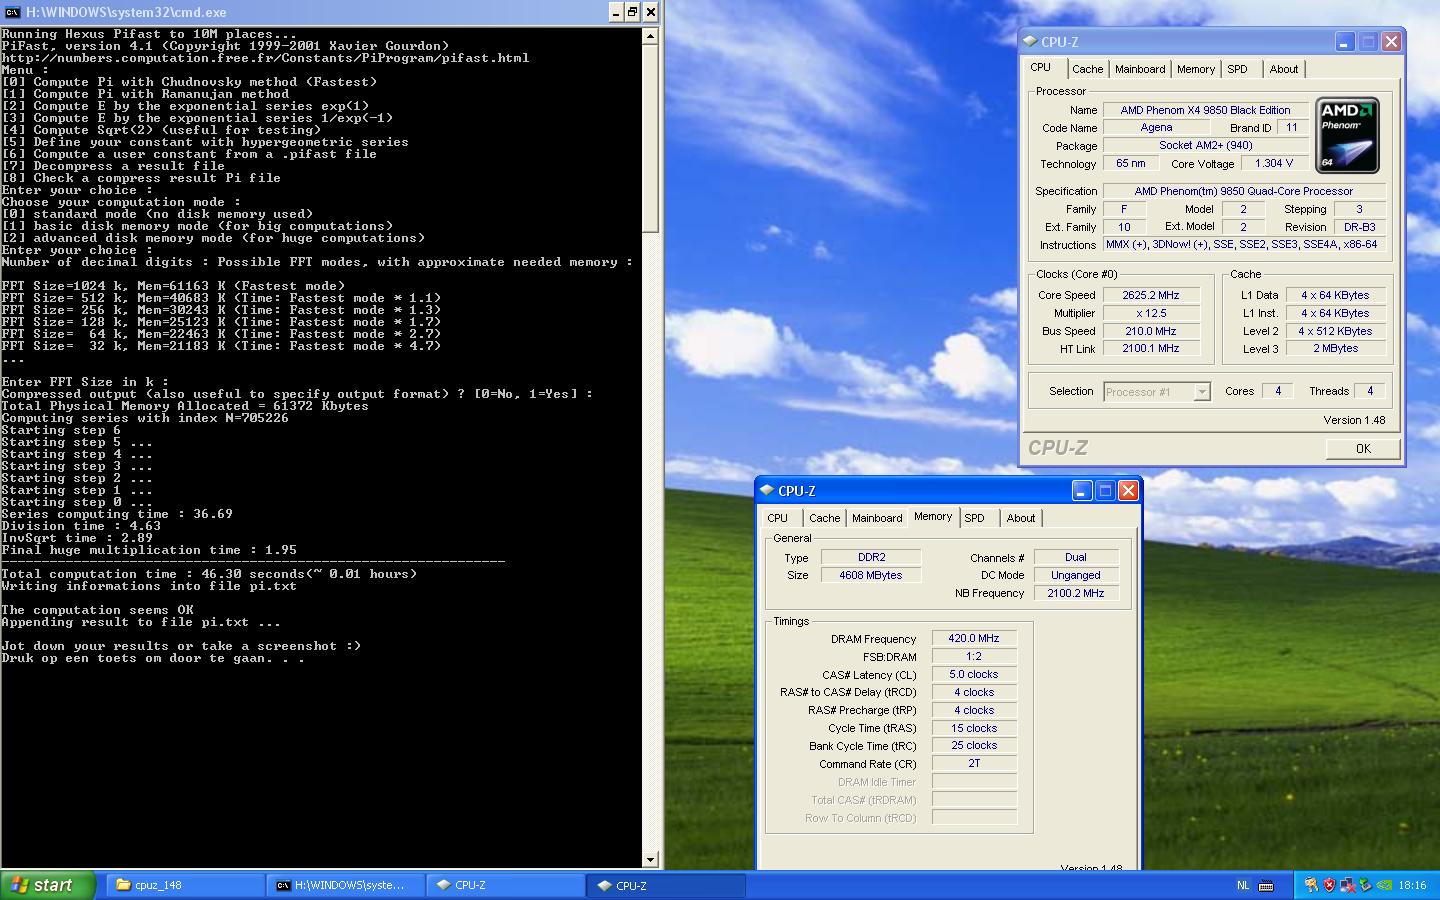Open the Cache tab in the lower CPU-Z window
The image size is (1440, 900).
[825, 518]
